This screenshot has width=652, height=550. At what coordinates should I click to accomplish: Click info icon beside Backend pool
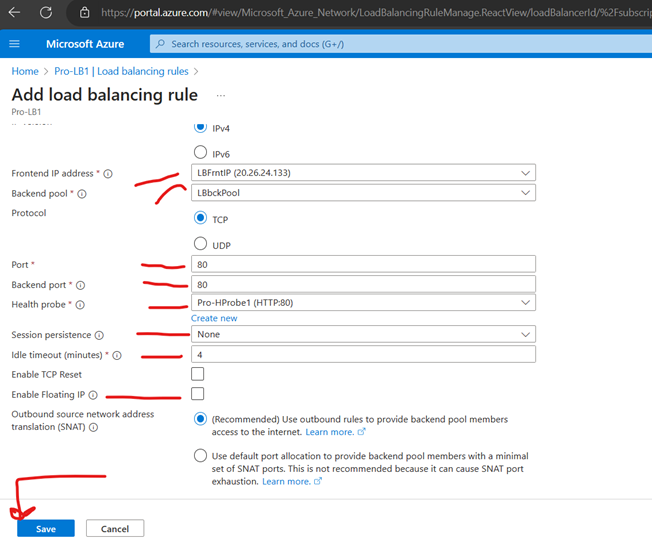[82, 194]
